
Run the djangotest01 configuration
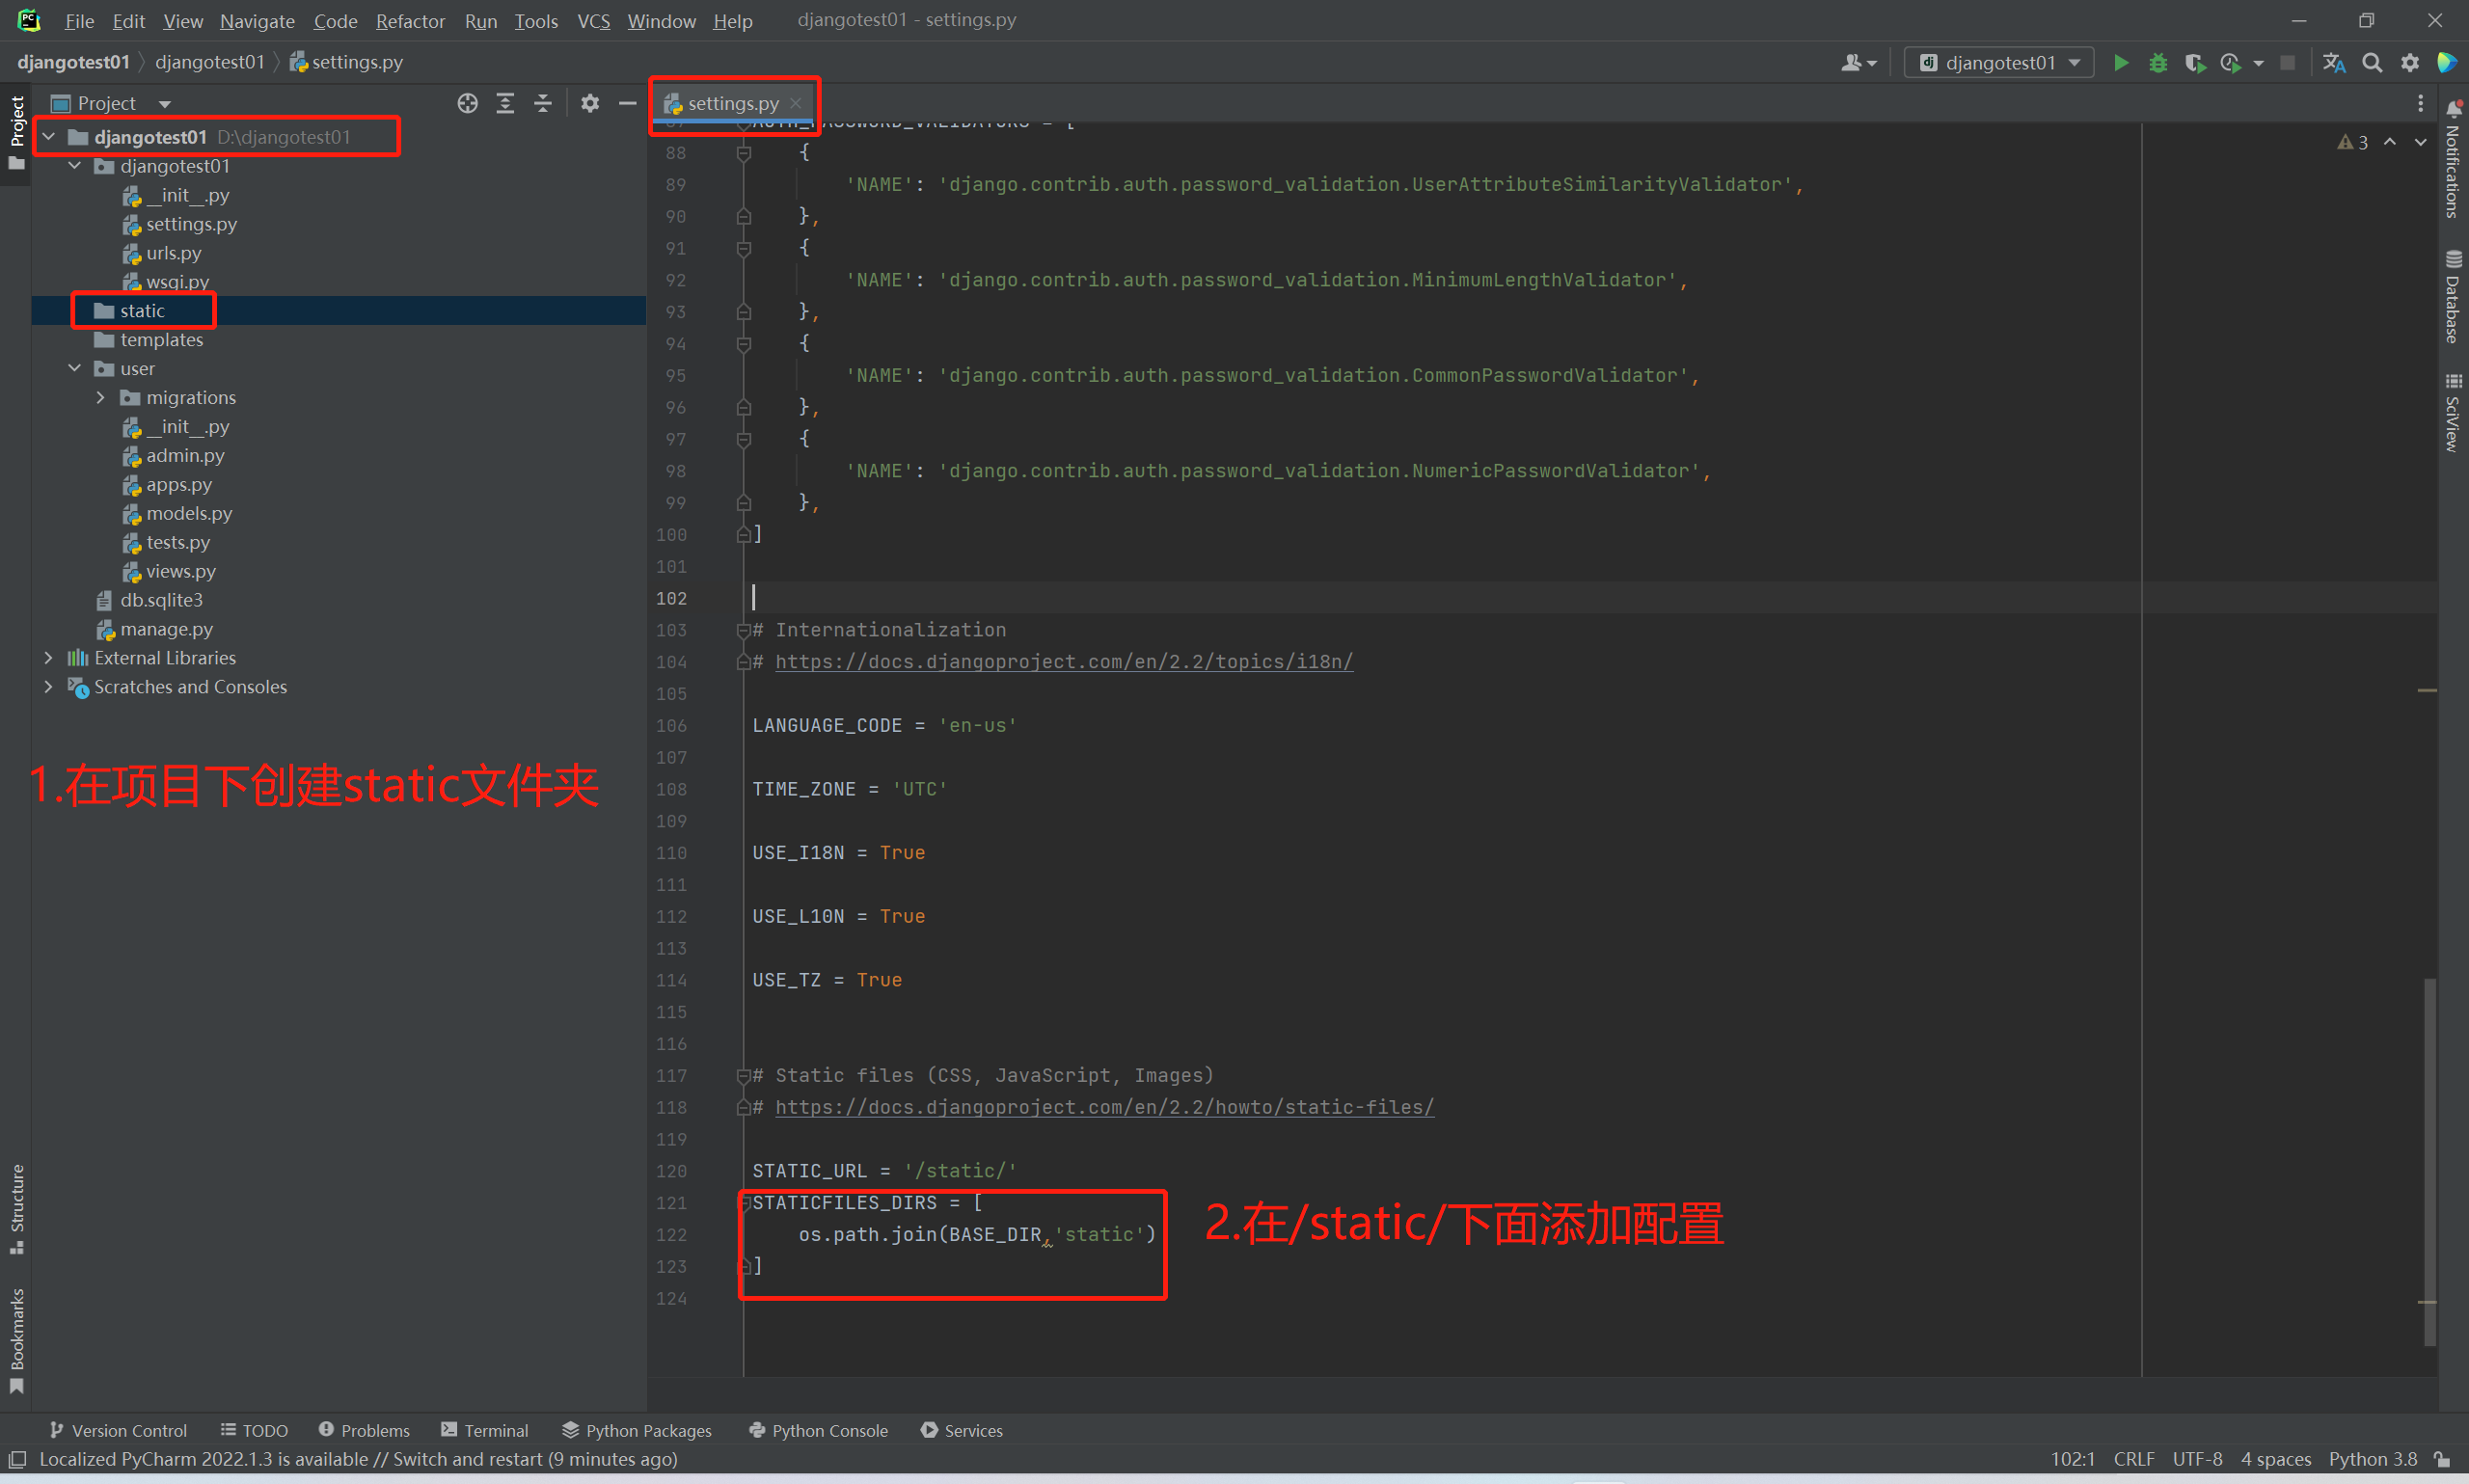pos(2120,63)
